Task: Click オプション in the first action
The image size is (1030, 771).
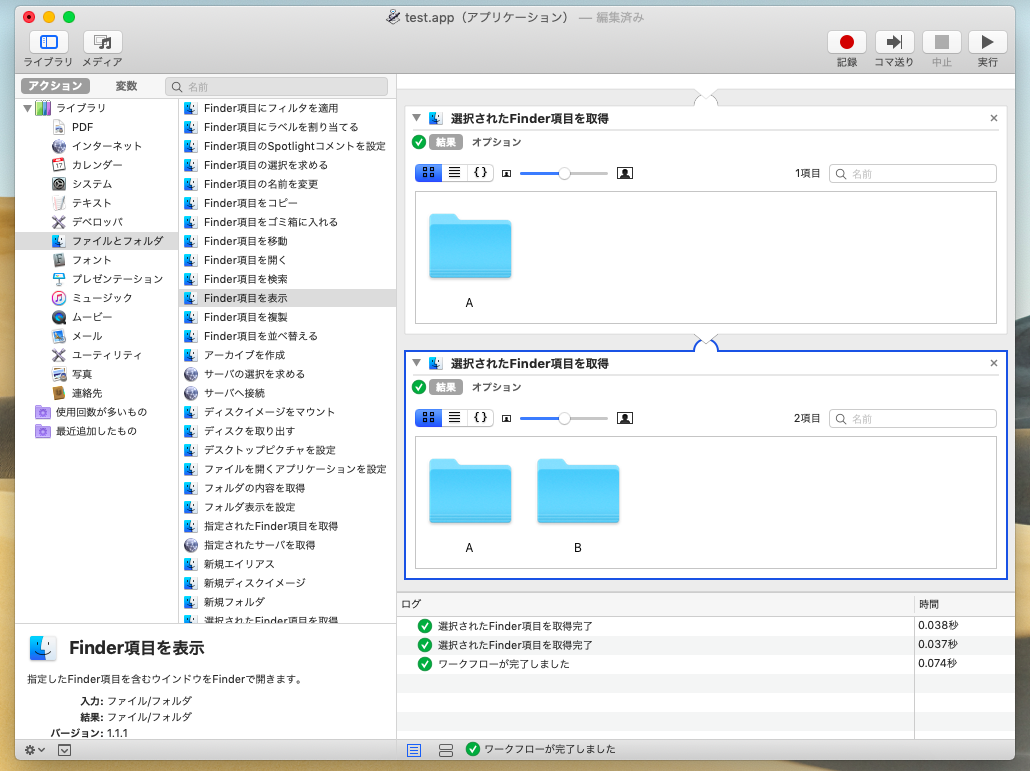Action: 496,142
